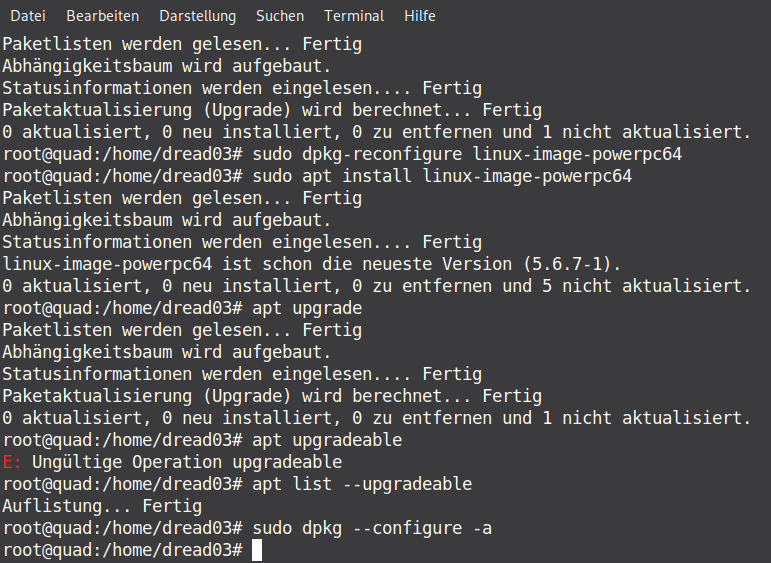This screenshot has height=563, width=771.
Task: Click the block cursor at the last prompt
Action: coord(257,550)
